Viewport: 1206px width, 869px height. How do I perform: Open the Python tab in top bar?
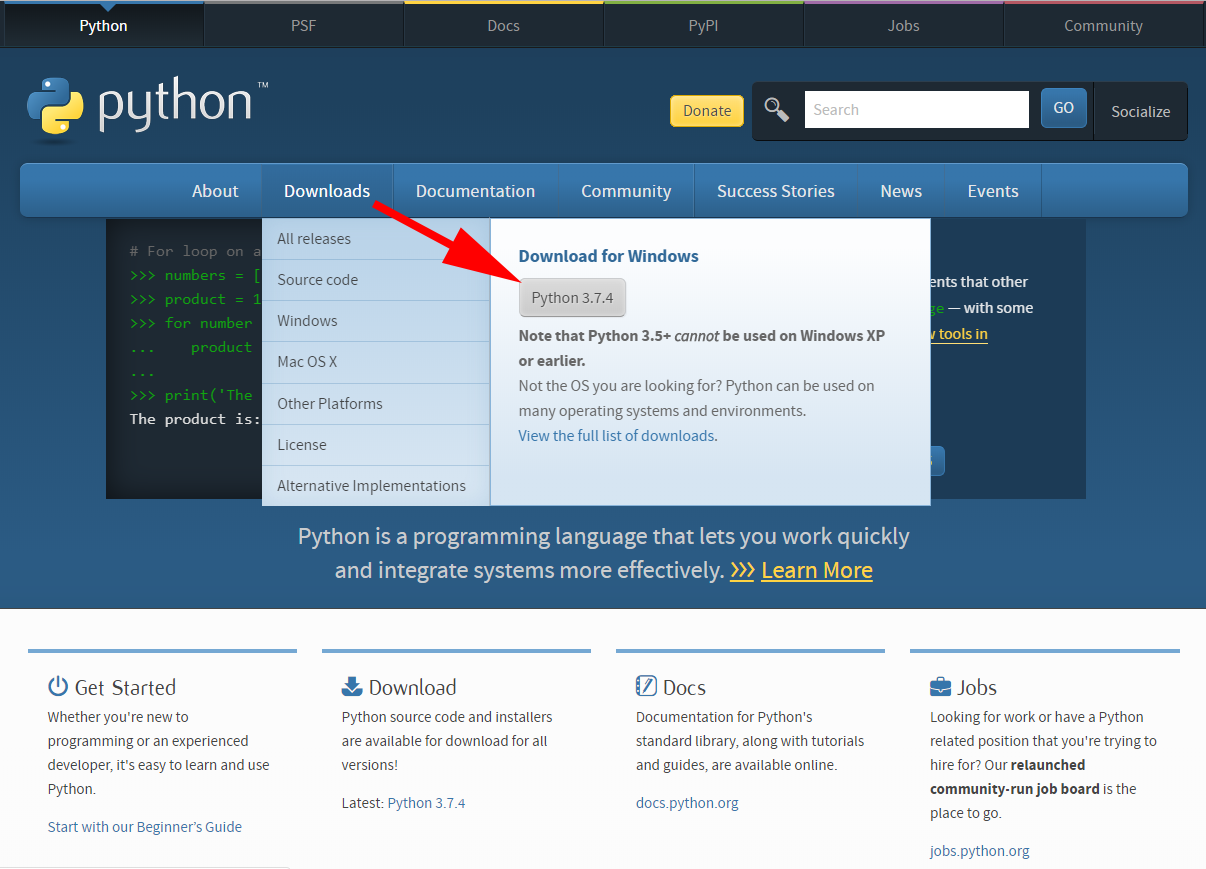point(104,25)
